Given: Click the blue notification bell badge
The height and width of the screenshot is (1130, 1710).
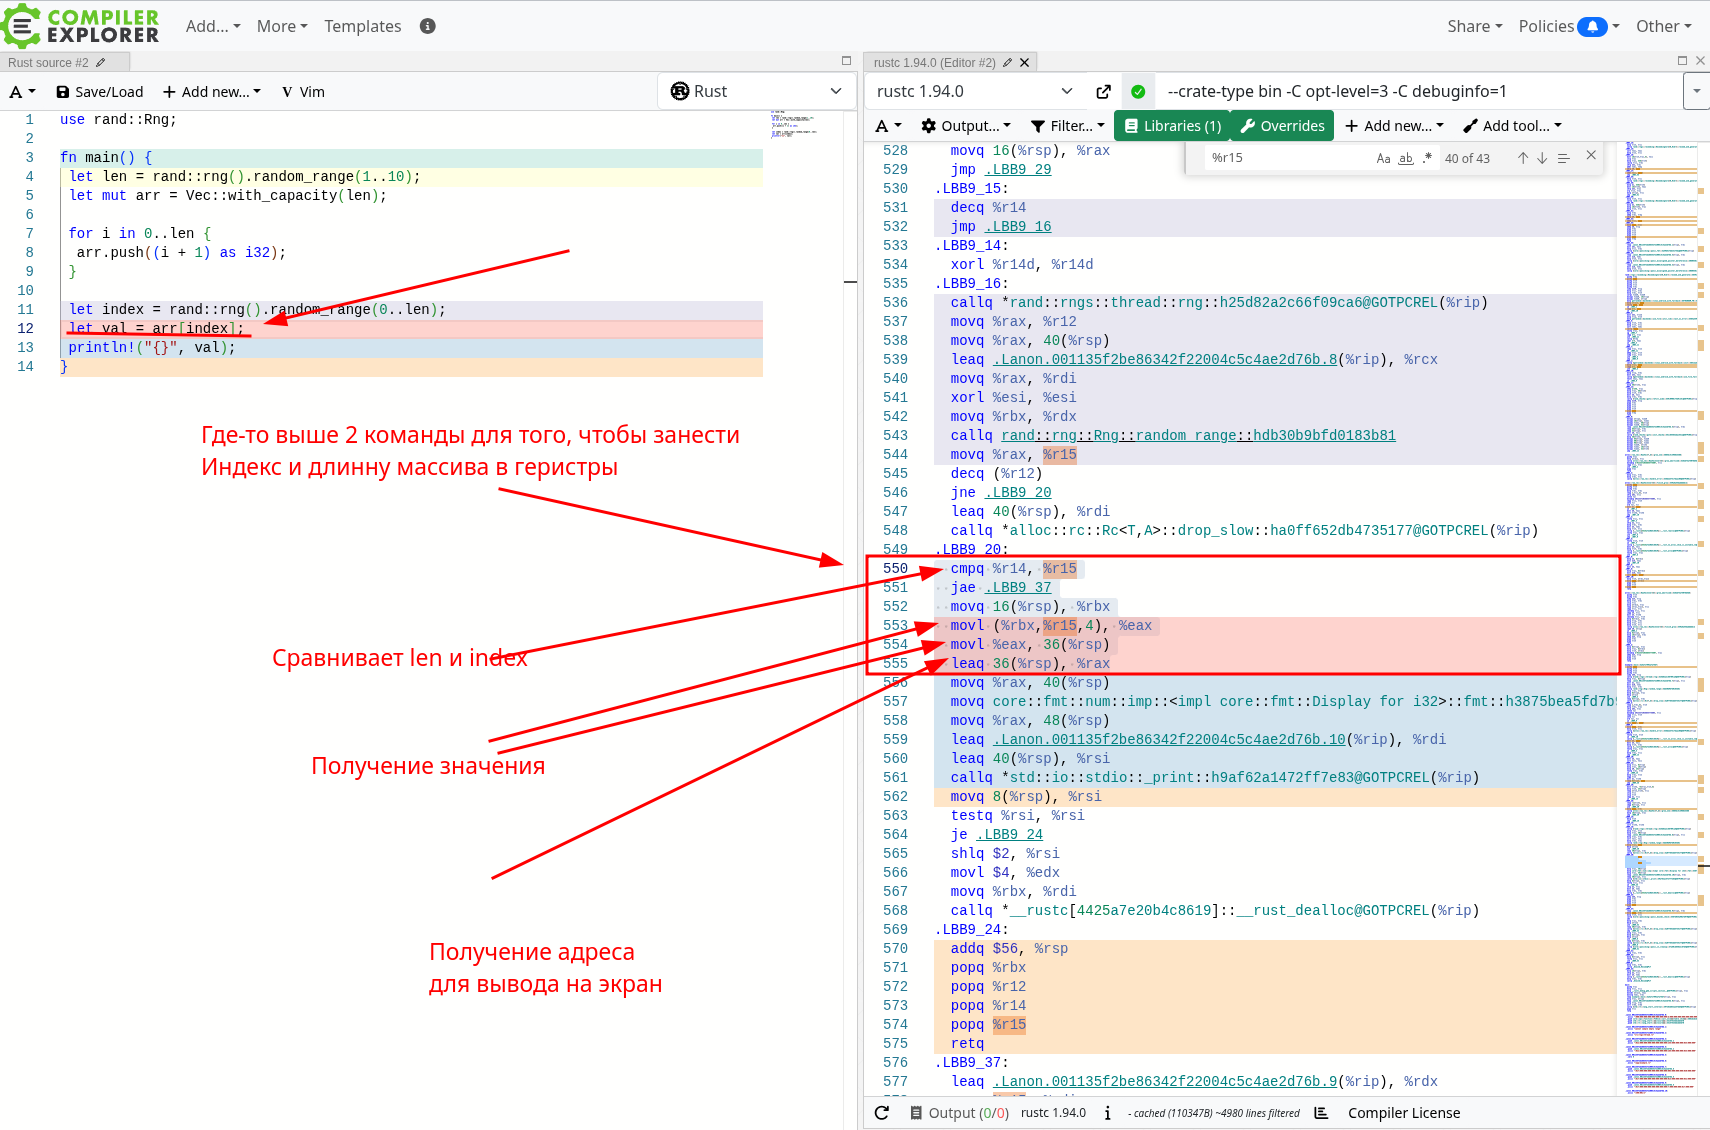Looking at the screenshot, I should (x=1592, y=26).
